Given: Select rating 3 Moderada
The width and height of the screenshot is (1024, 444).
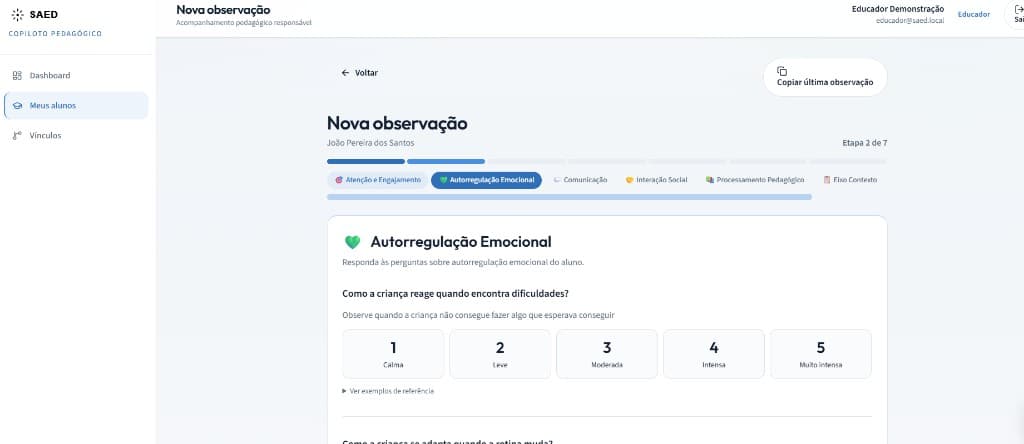Looking at the screenshot, I should click(x=607, y=354).
